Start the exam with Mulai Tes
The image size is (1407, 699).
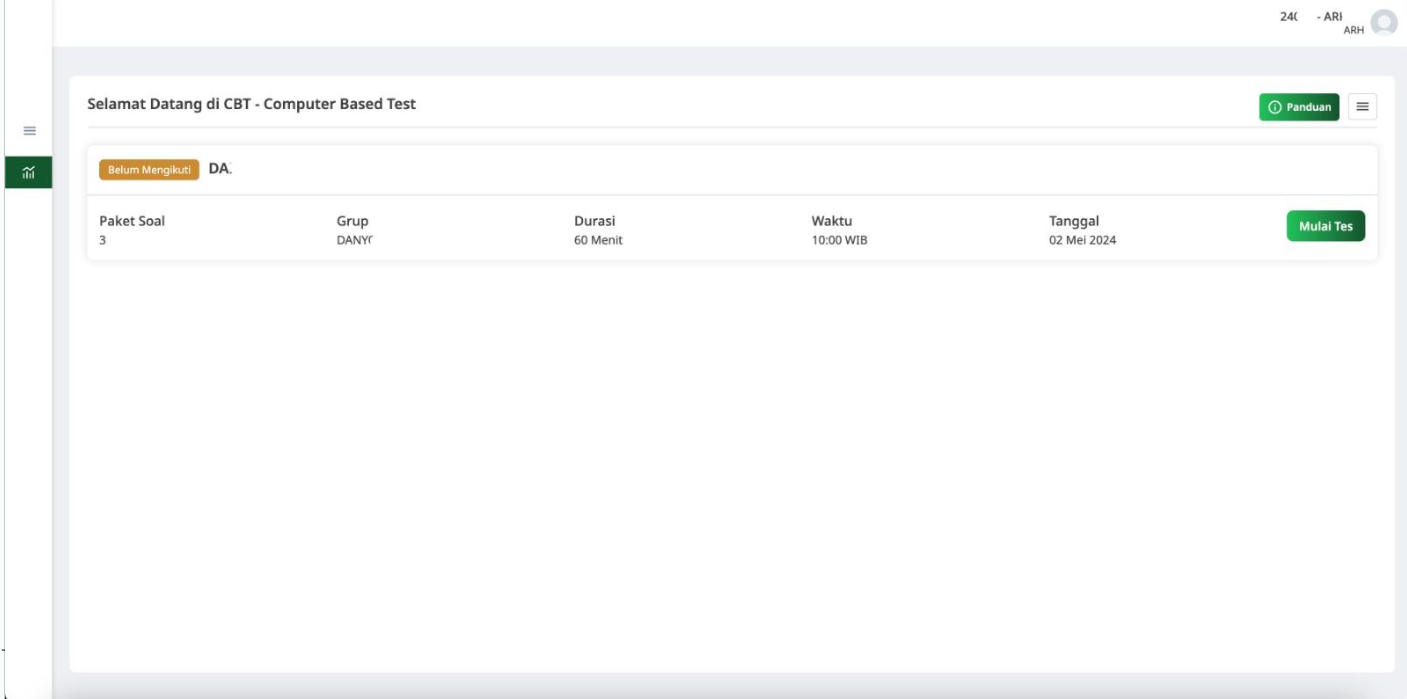coord(1325,226)
